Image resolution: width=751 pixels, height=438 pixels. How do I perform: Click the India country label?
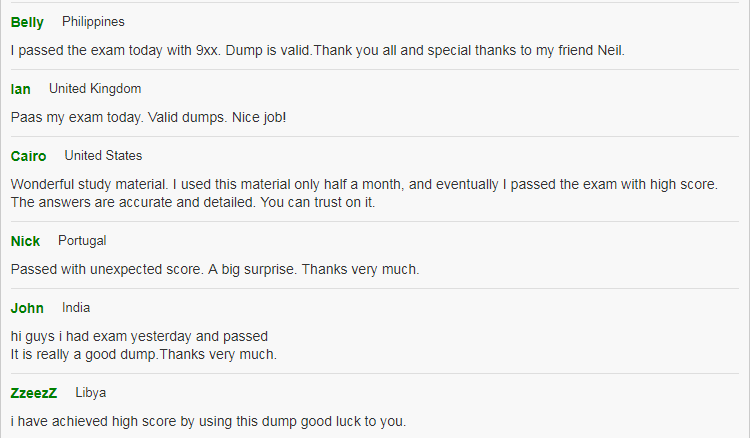pyautogui.click(x=76, y=308)
